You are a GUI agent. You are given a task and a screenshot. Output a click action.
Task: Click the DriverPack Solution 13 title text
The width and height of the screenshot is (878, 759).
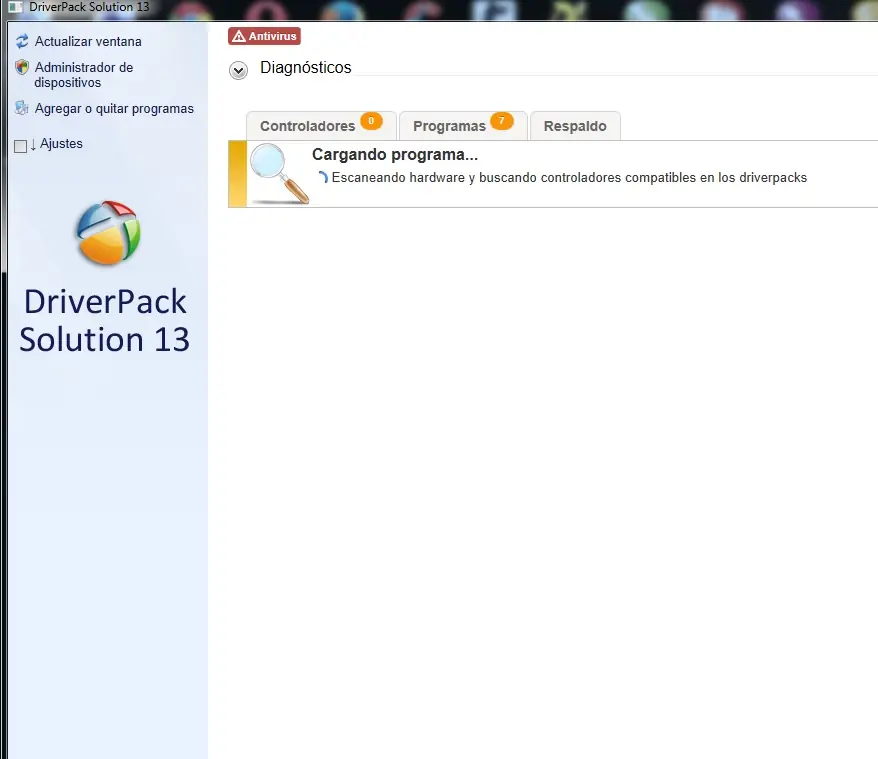coord(105,320)
